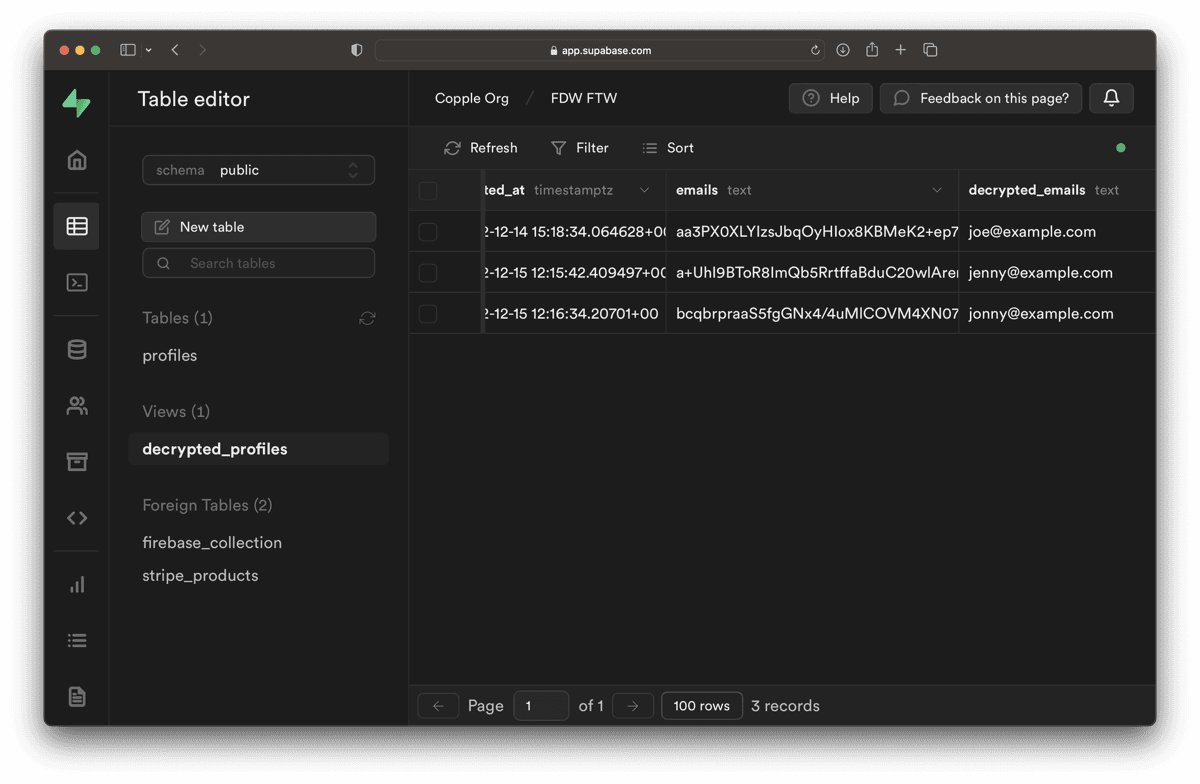Open the API code brackets icon

pos(77,518)
